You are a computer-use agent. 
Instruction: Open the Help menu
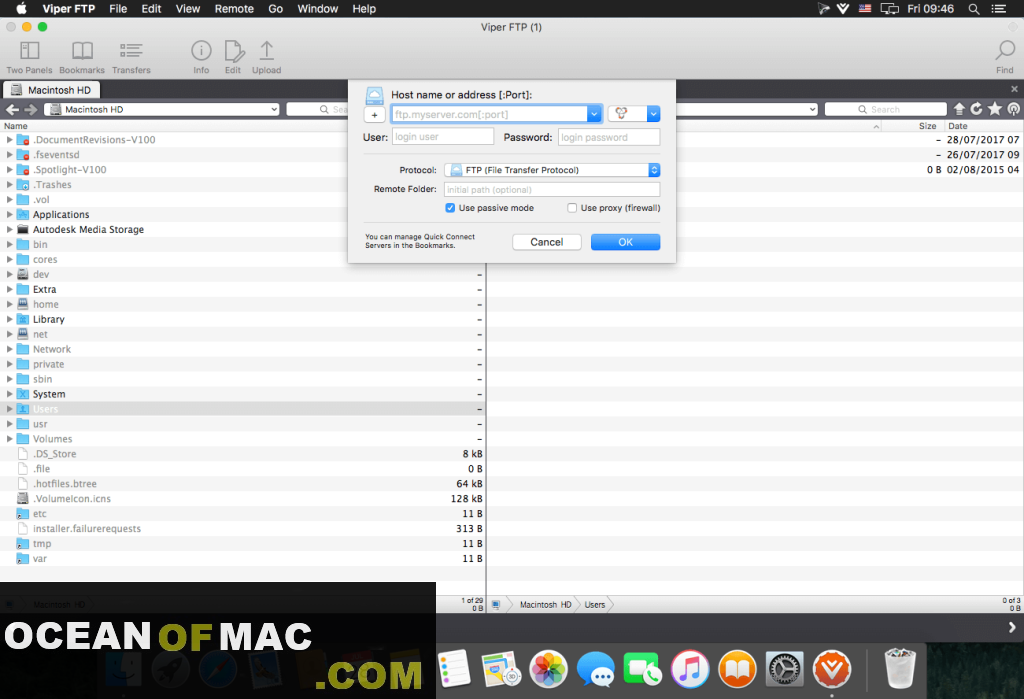point(364,9)
